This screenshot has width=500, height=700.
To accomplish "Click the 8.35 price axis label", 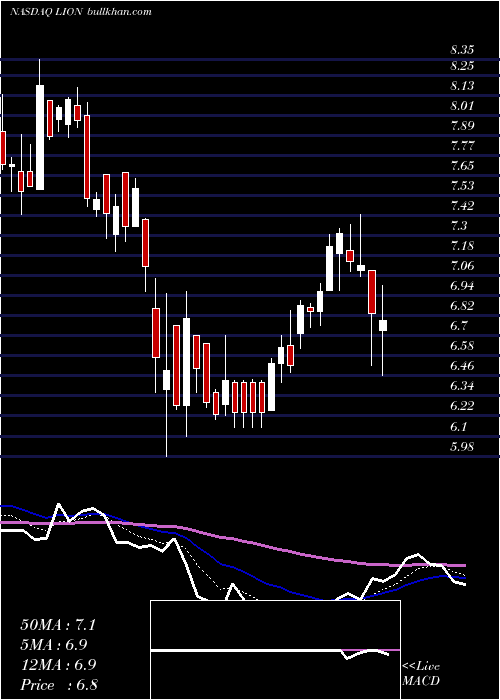I will 462,50.
